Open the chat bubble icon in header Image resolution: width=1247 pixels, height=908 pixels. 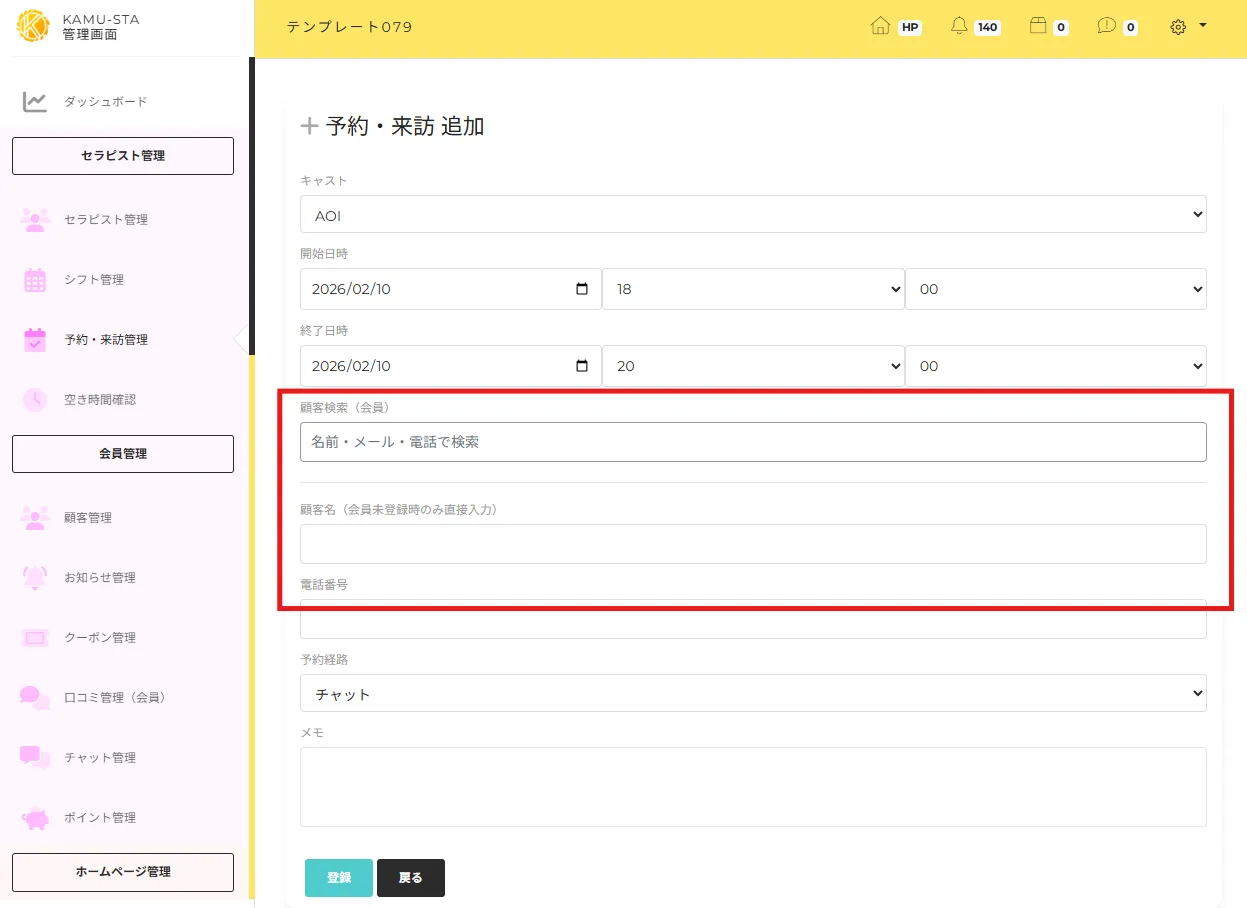pos(1106,27)
